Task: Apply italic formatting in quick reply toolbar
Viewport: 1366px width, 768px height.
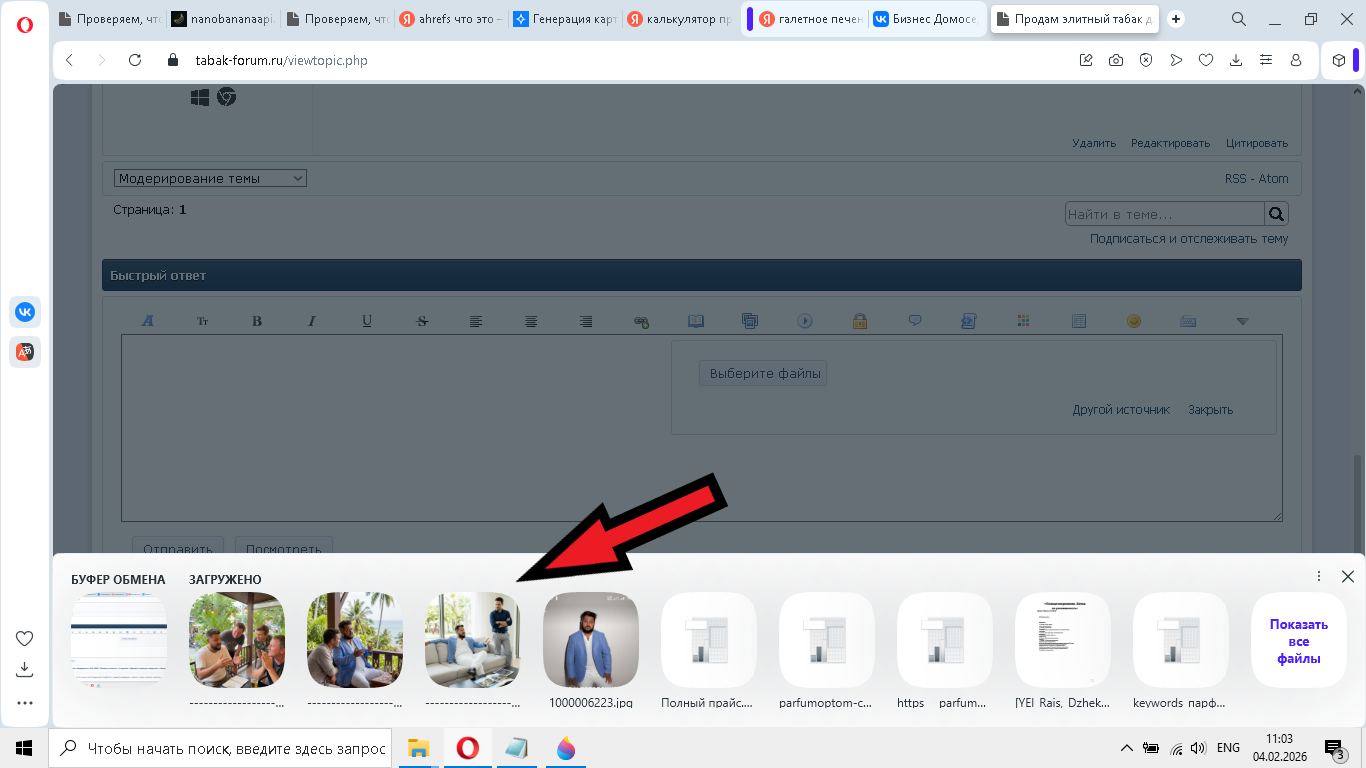Action: (312, 321)
